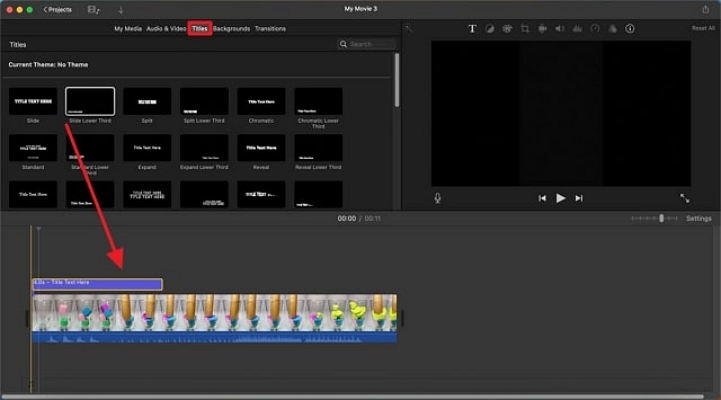The image size is (721, 400).
Task: Open the Cropping tool
Action: pos(525,29)
